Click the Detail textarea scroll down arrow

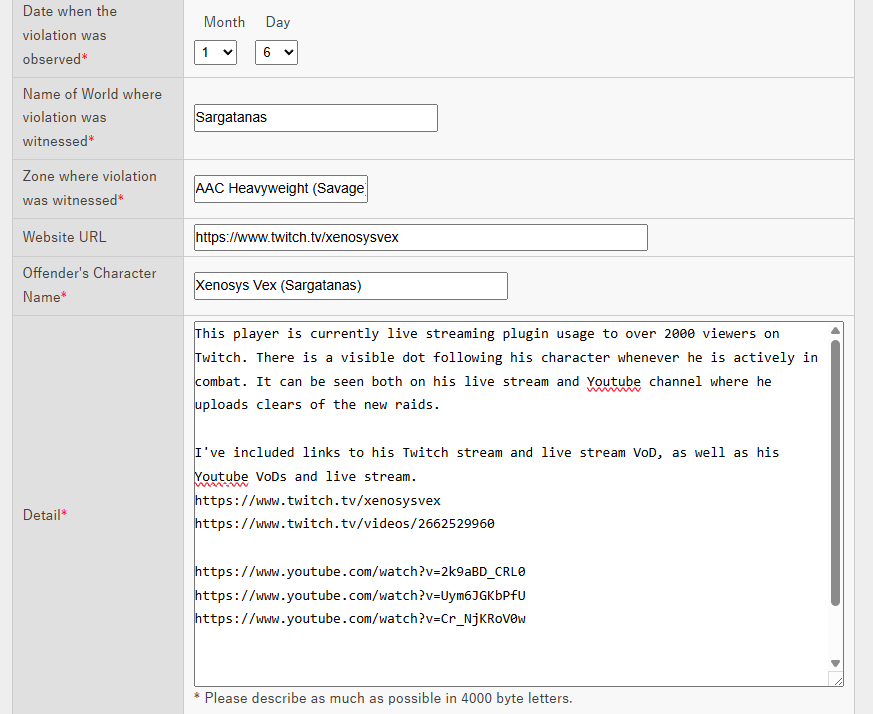tap(835, 663)
